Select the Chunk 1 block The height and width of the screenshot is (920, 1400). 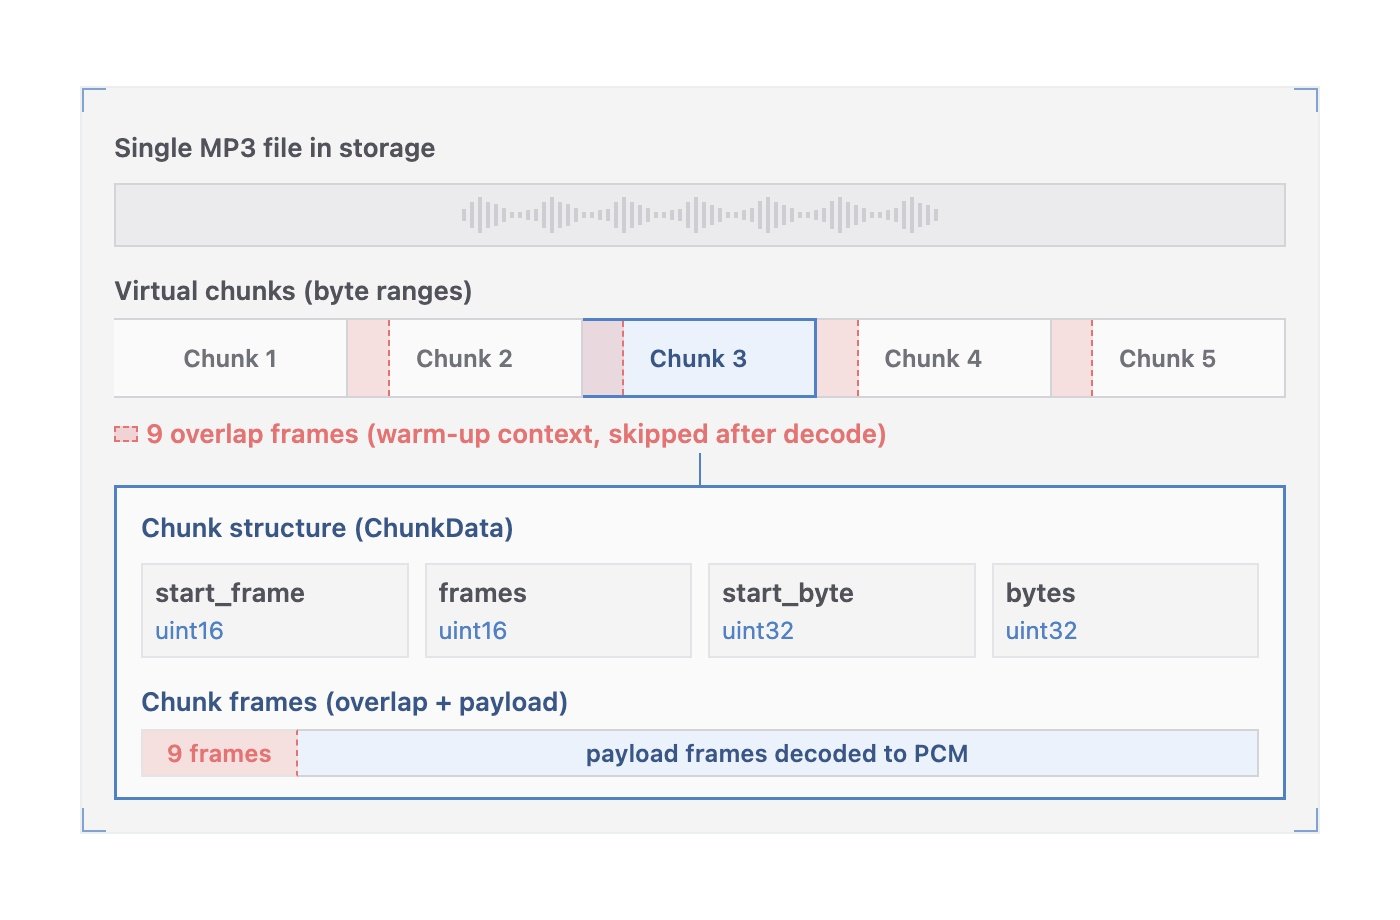coord(231,358)
